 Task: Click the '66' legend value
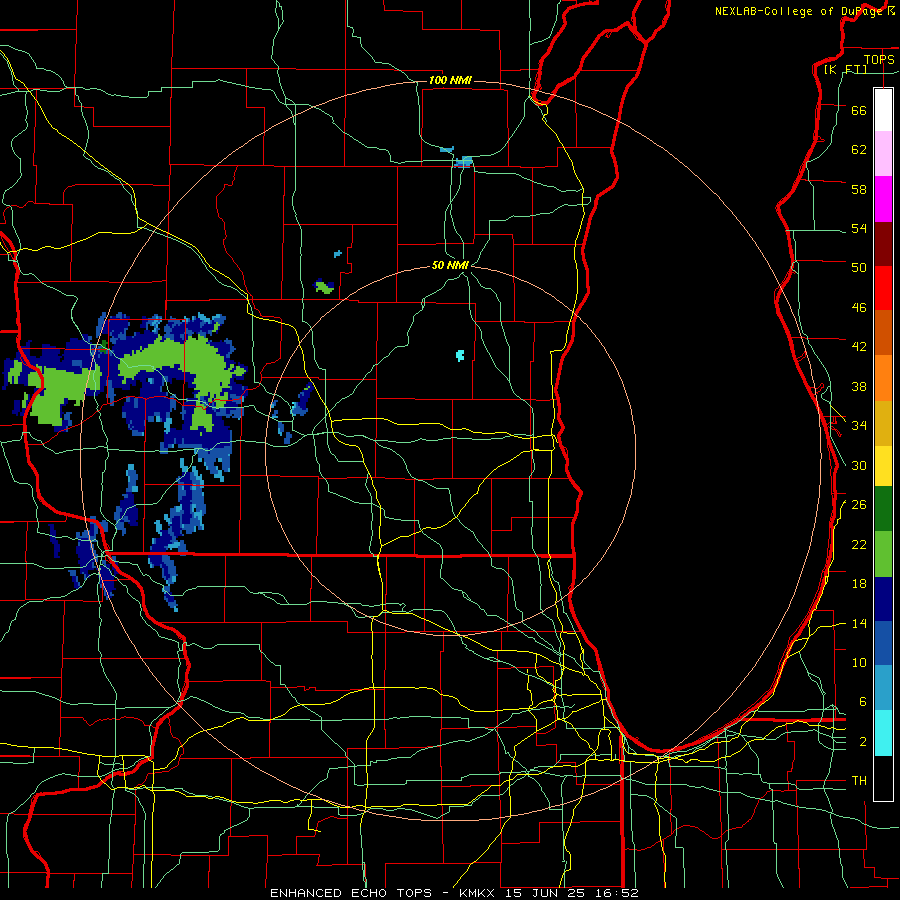859,110
